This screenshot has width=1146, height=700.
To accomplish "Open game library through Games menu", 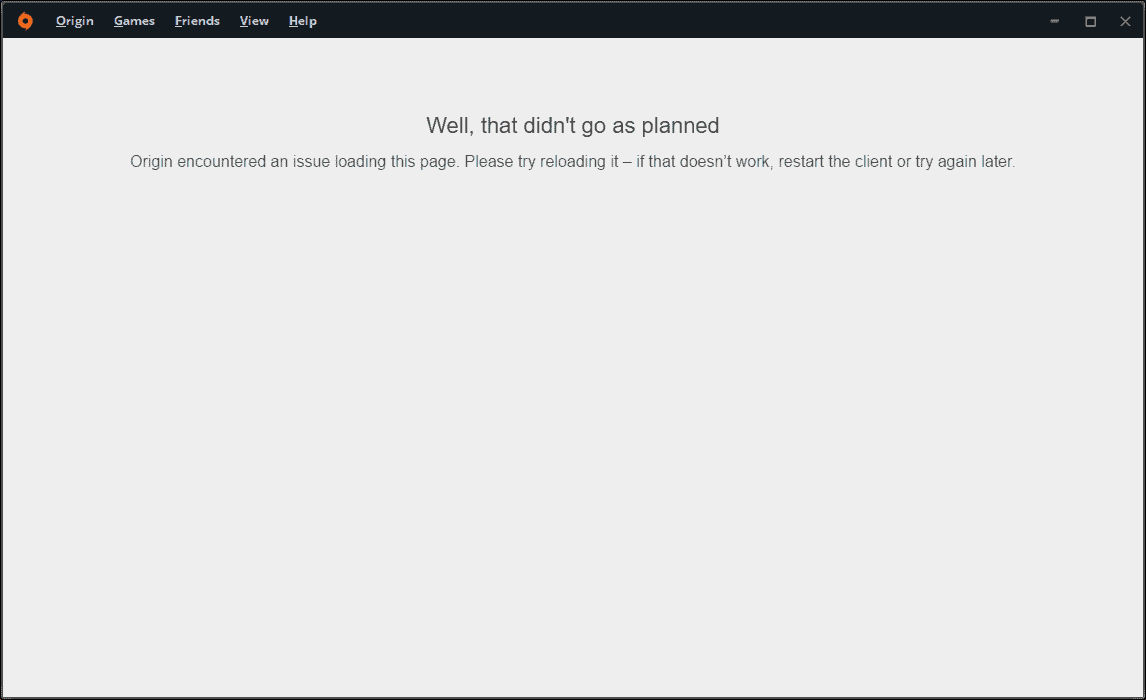I will pos(134,20).
